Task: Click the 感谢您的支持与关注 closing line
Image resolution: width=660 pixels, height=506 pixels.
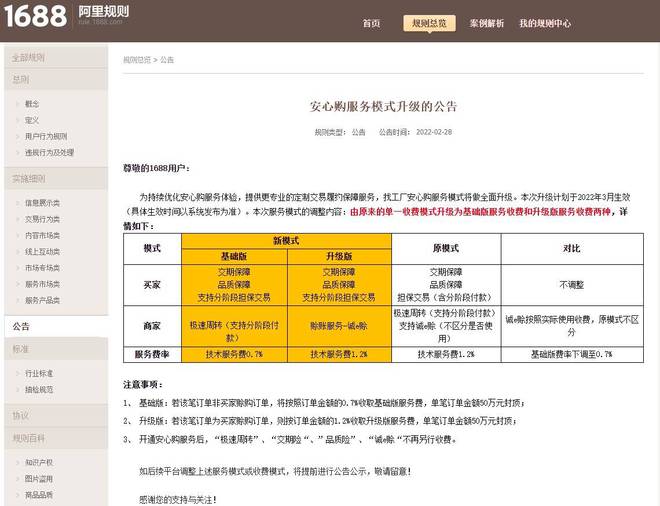Action: [x=178, y=500]
